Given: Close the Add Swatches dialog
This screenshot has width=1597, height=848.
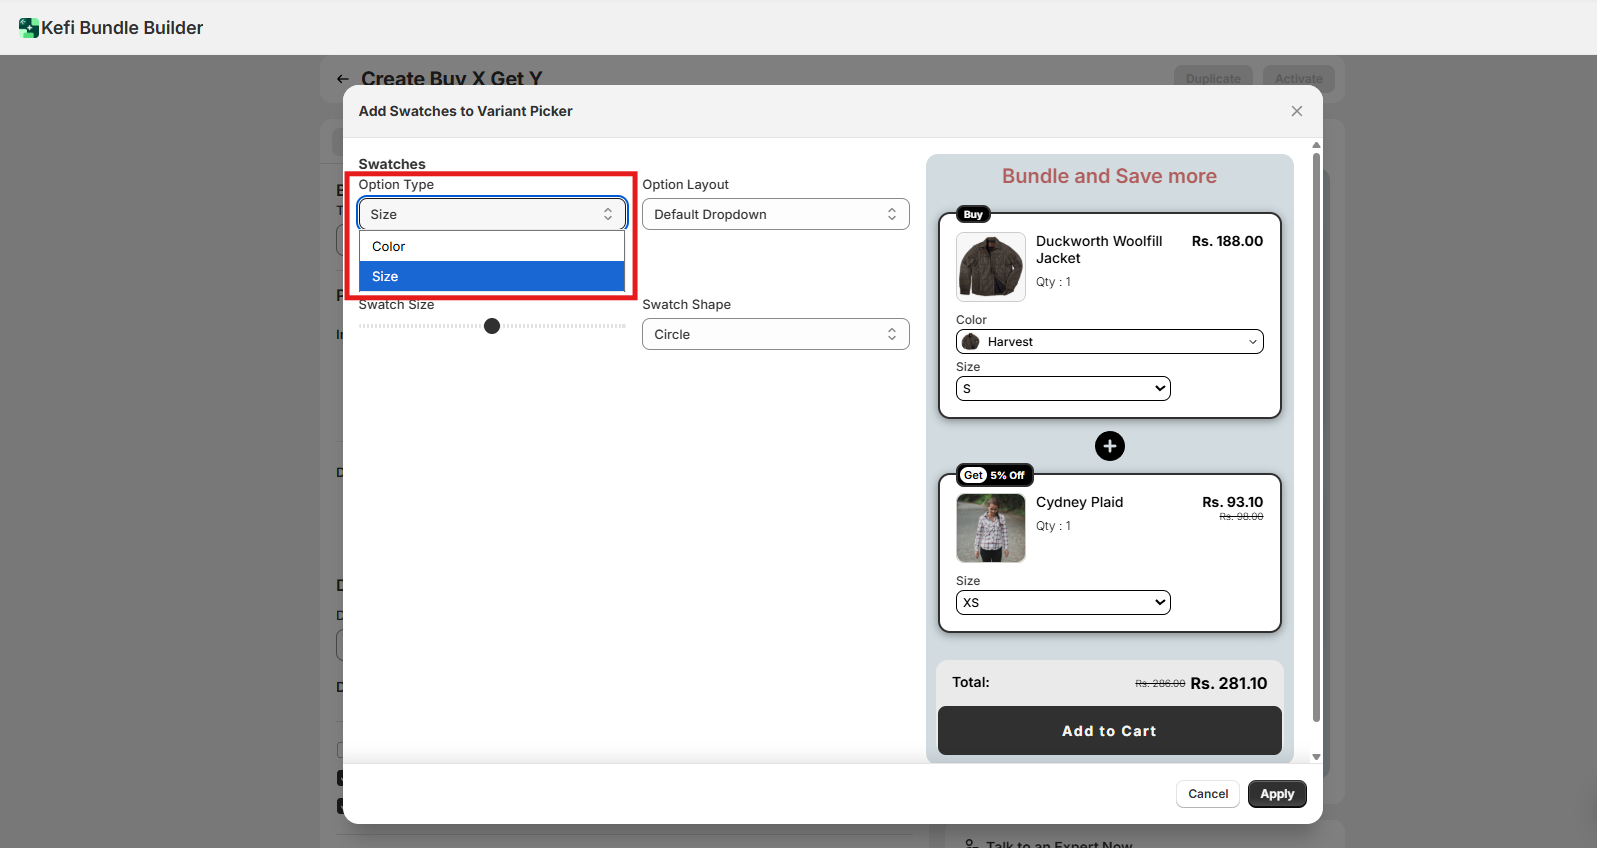Looking at the screenshot, I should point(1296,111).
